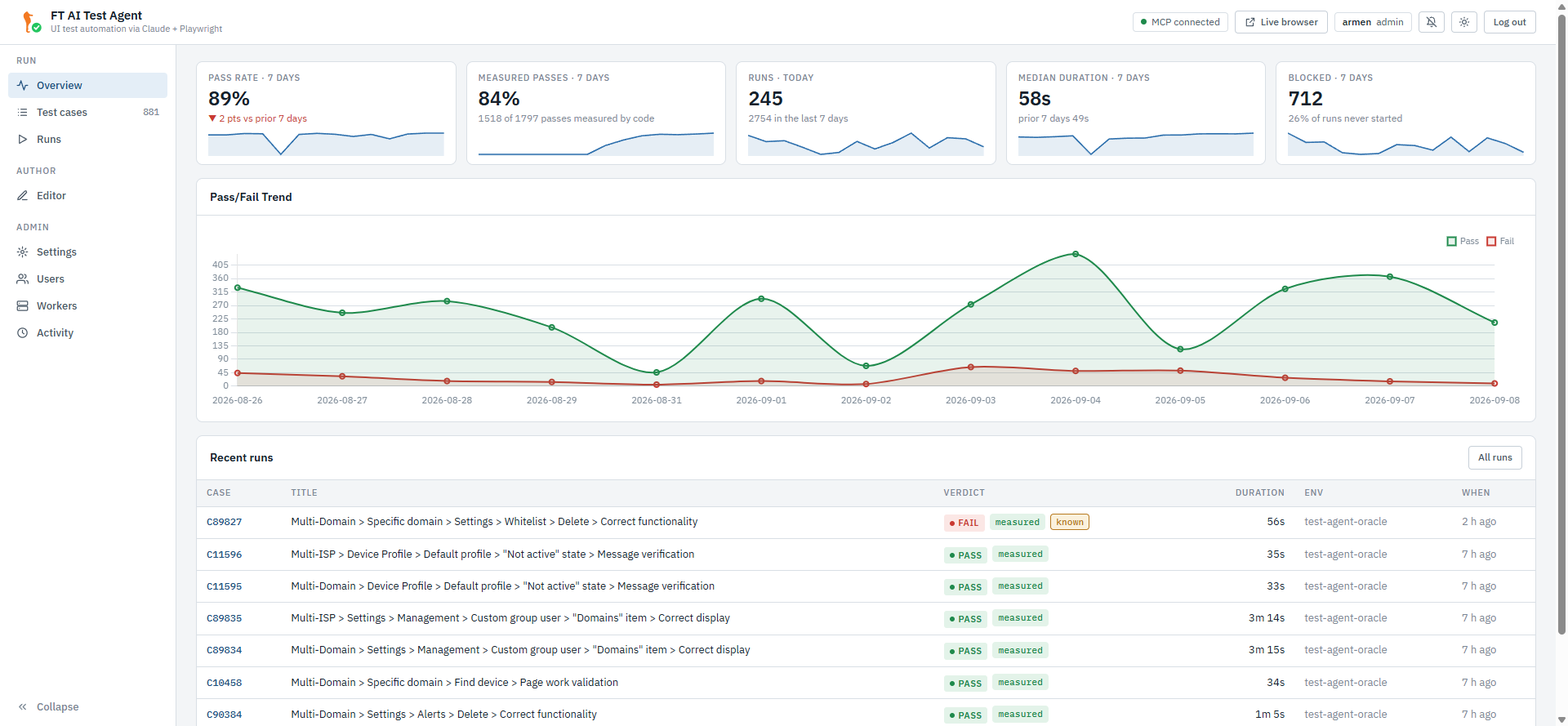Click the FT AI Test Agent logo
Viewport: 1568px width, 726px height.
click(x=30, y=21)
